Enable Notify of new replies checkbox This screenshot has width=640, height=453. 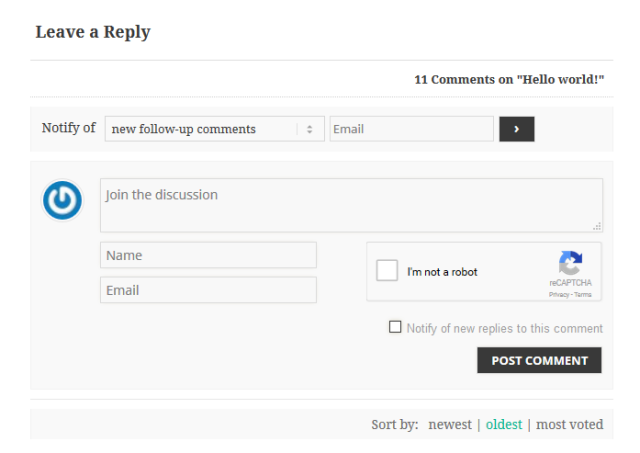[x=395, y=327]
